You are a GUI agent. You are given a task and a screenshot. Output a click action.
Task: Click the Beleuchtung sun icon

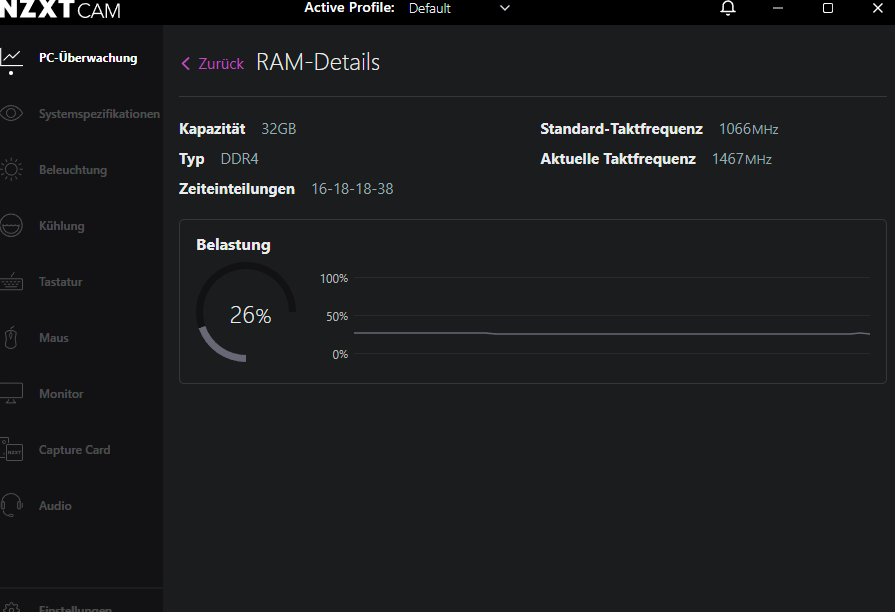pyautogui.click(x=11, y=170)
